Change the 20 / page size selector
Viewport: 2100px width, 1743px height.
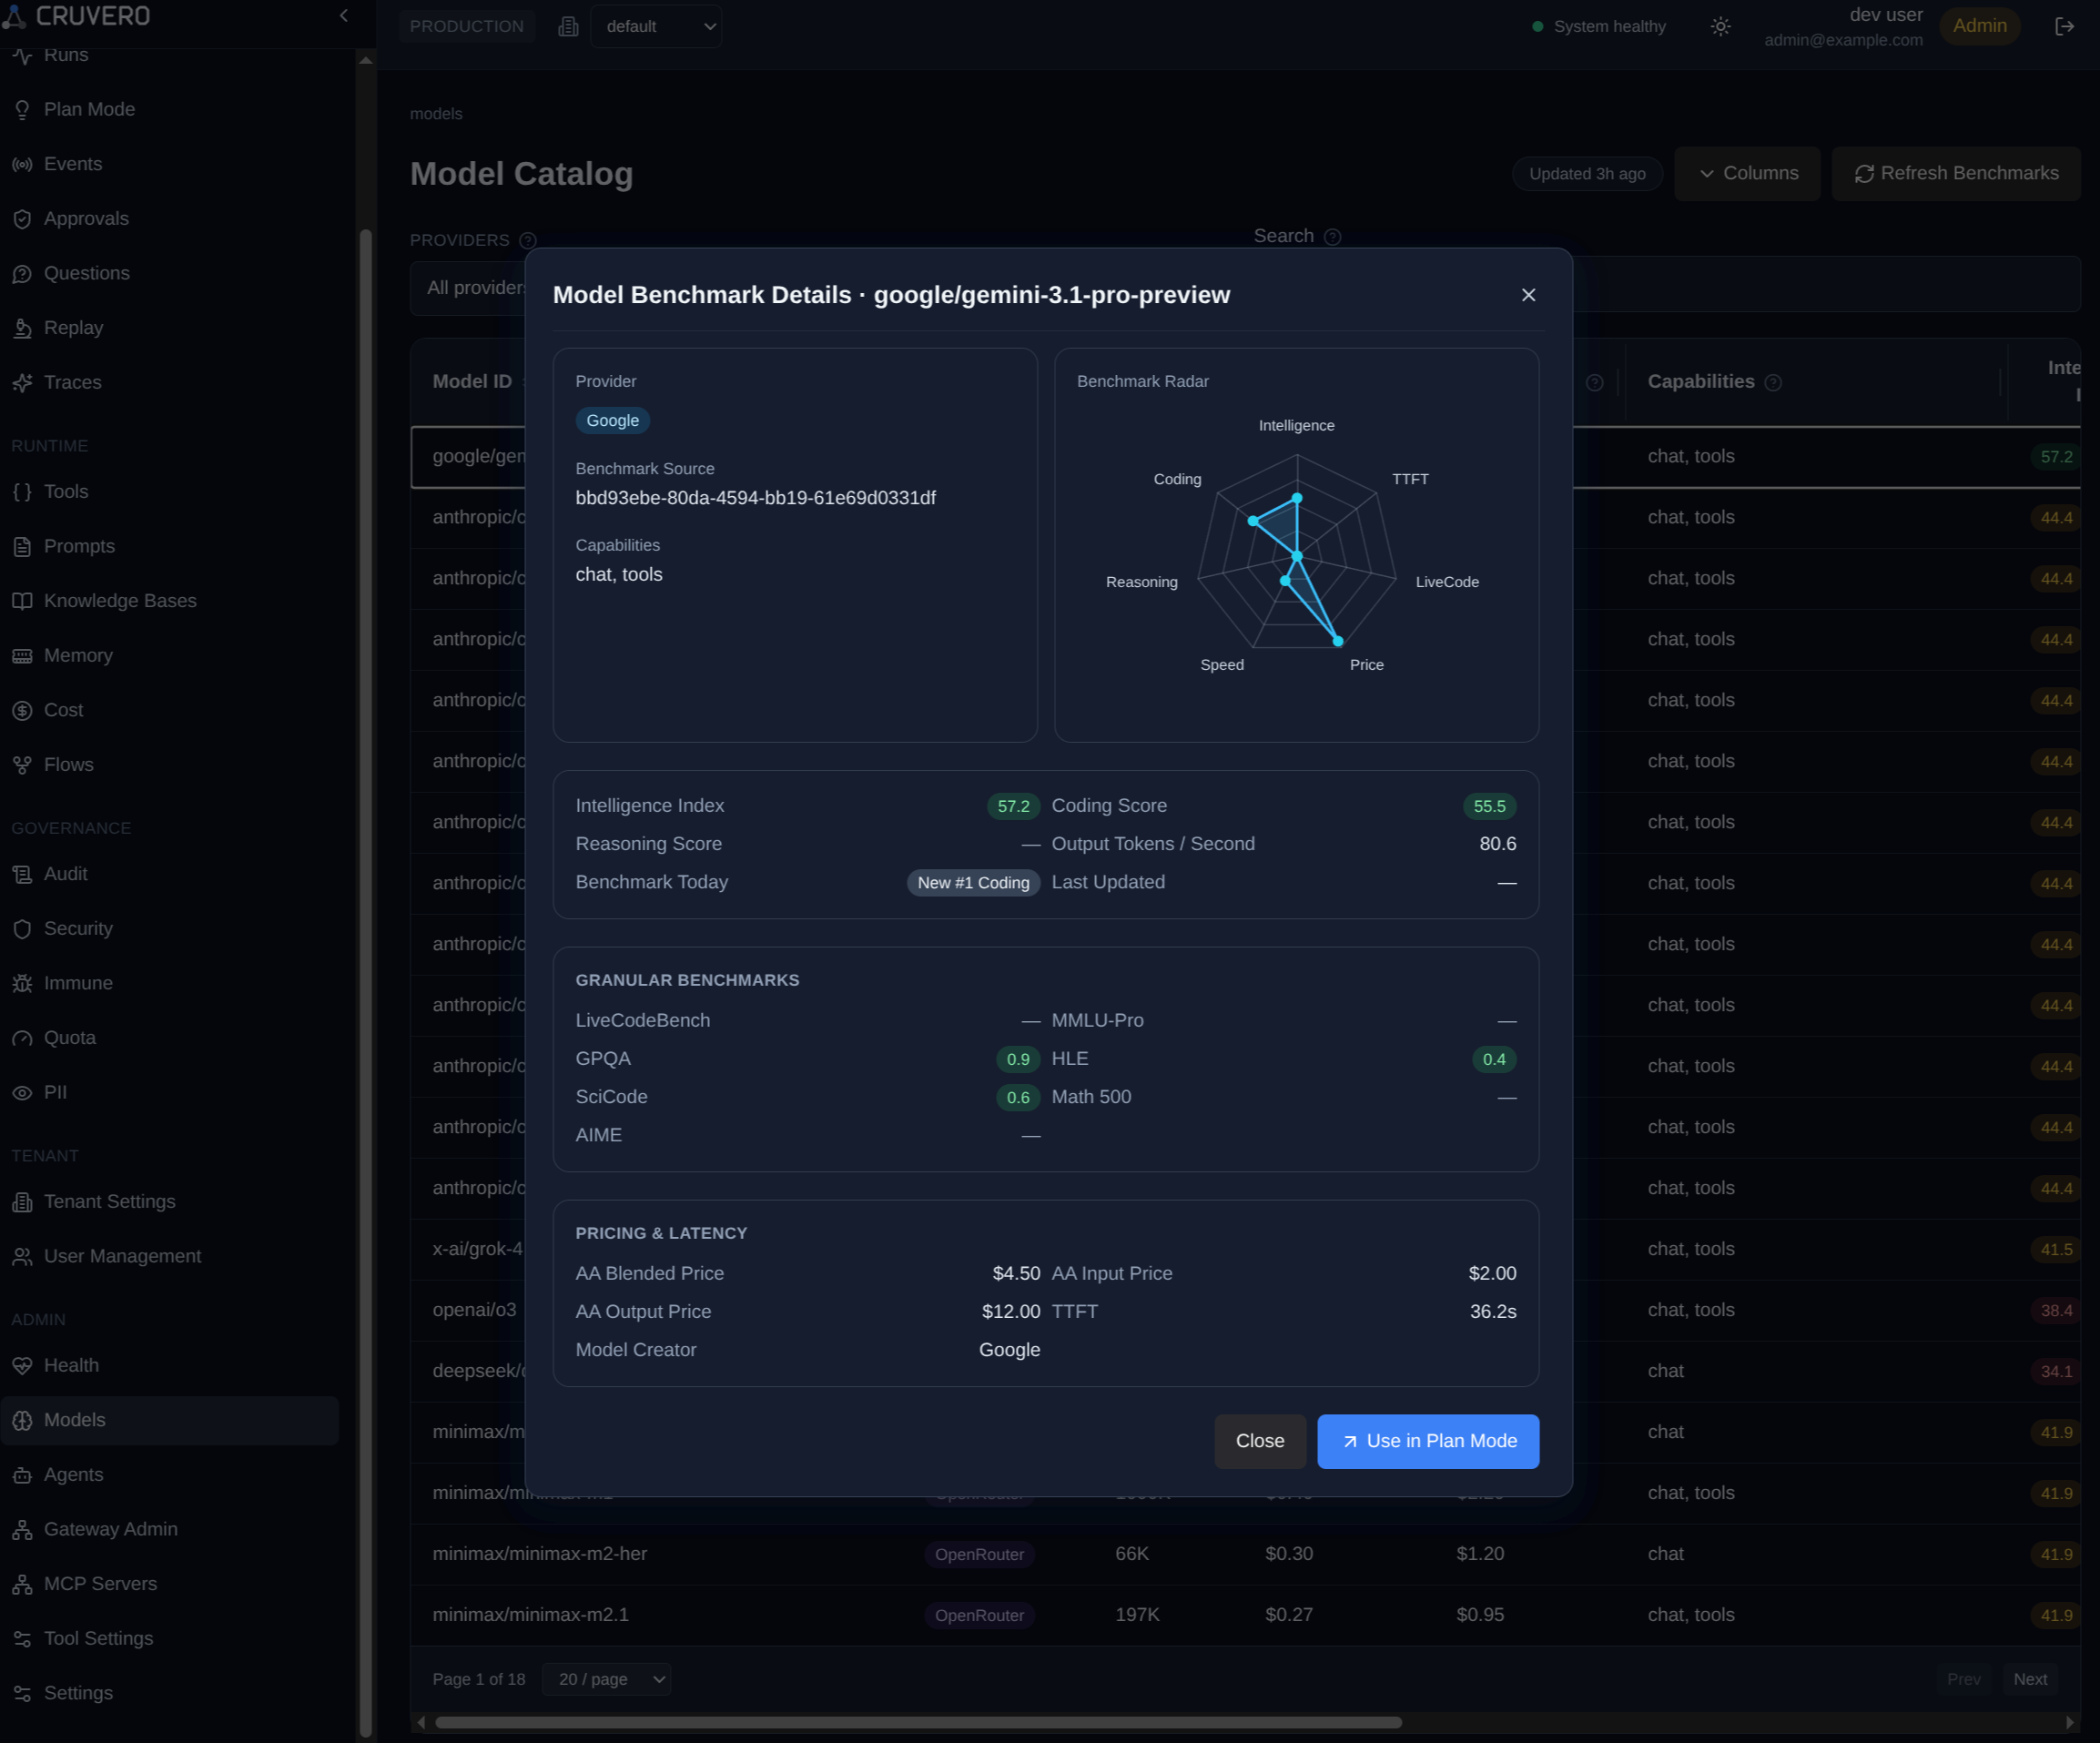pos(606,1679)
